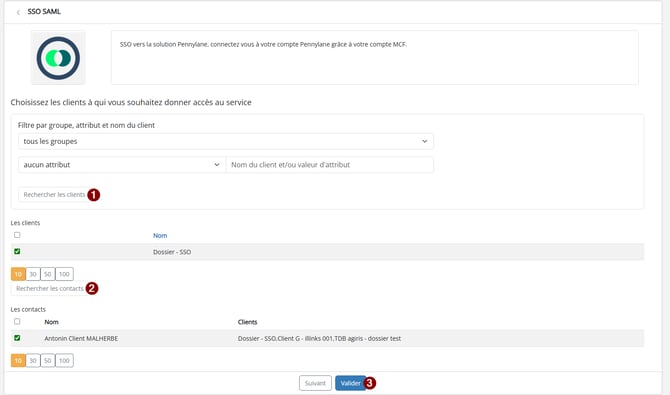Set clients page size to 100

pos(64,274)
